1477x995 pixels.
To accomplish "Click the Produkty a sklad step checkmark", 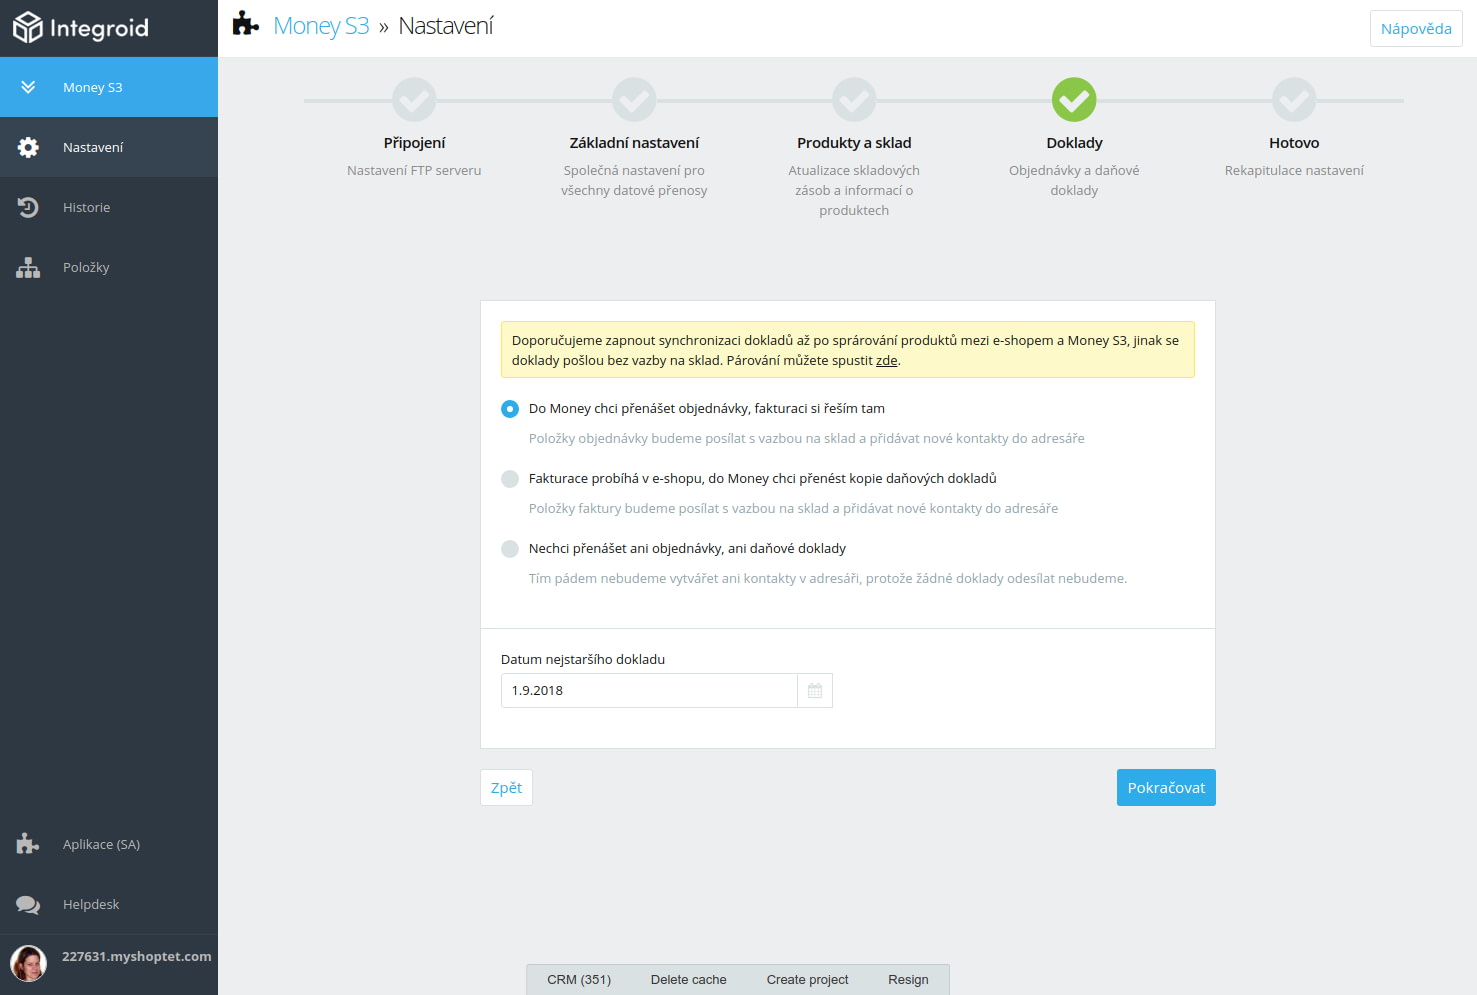I will (x=854, y=100).
